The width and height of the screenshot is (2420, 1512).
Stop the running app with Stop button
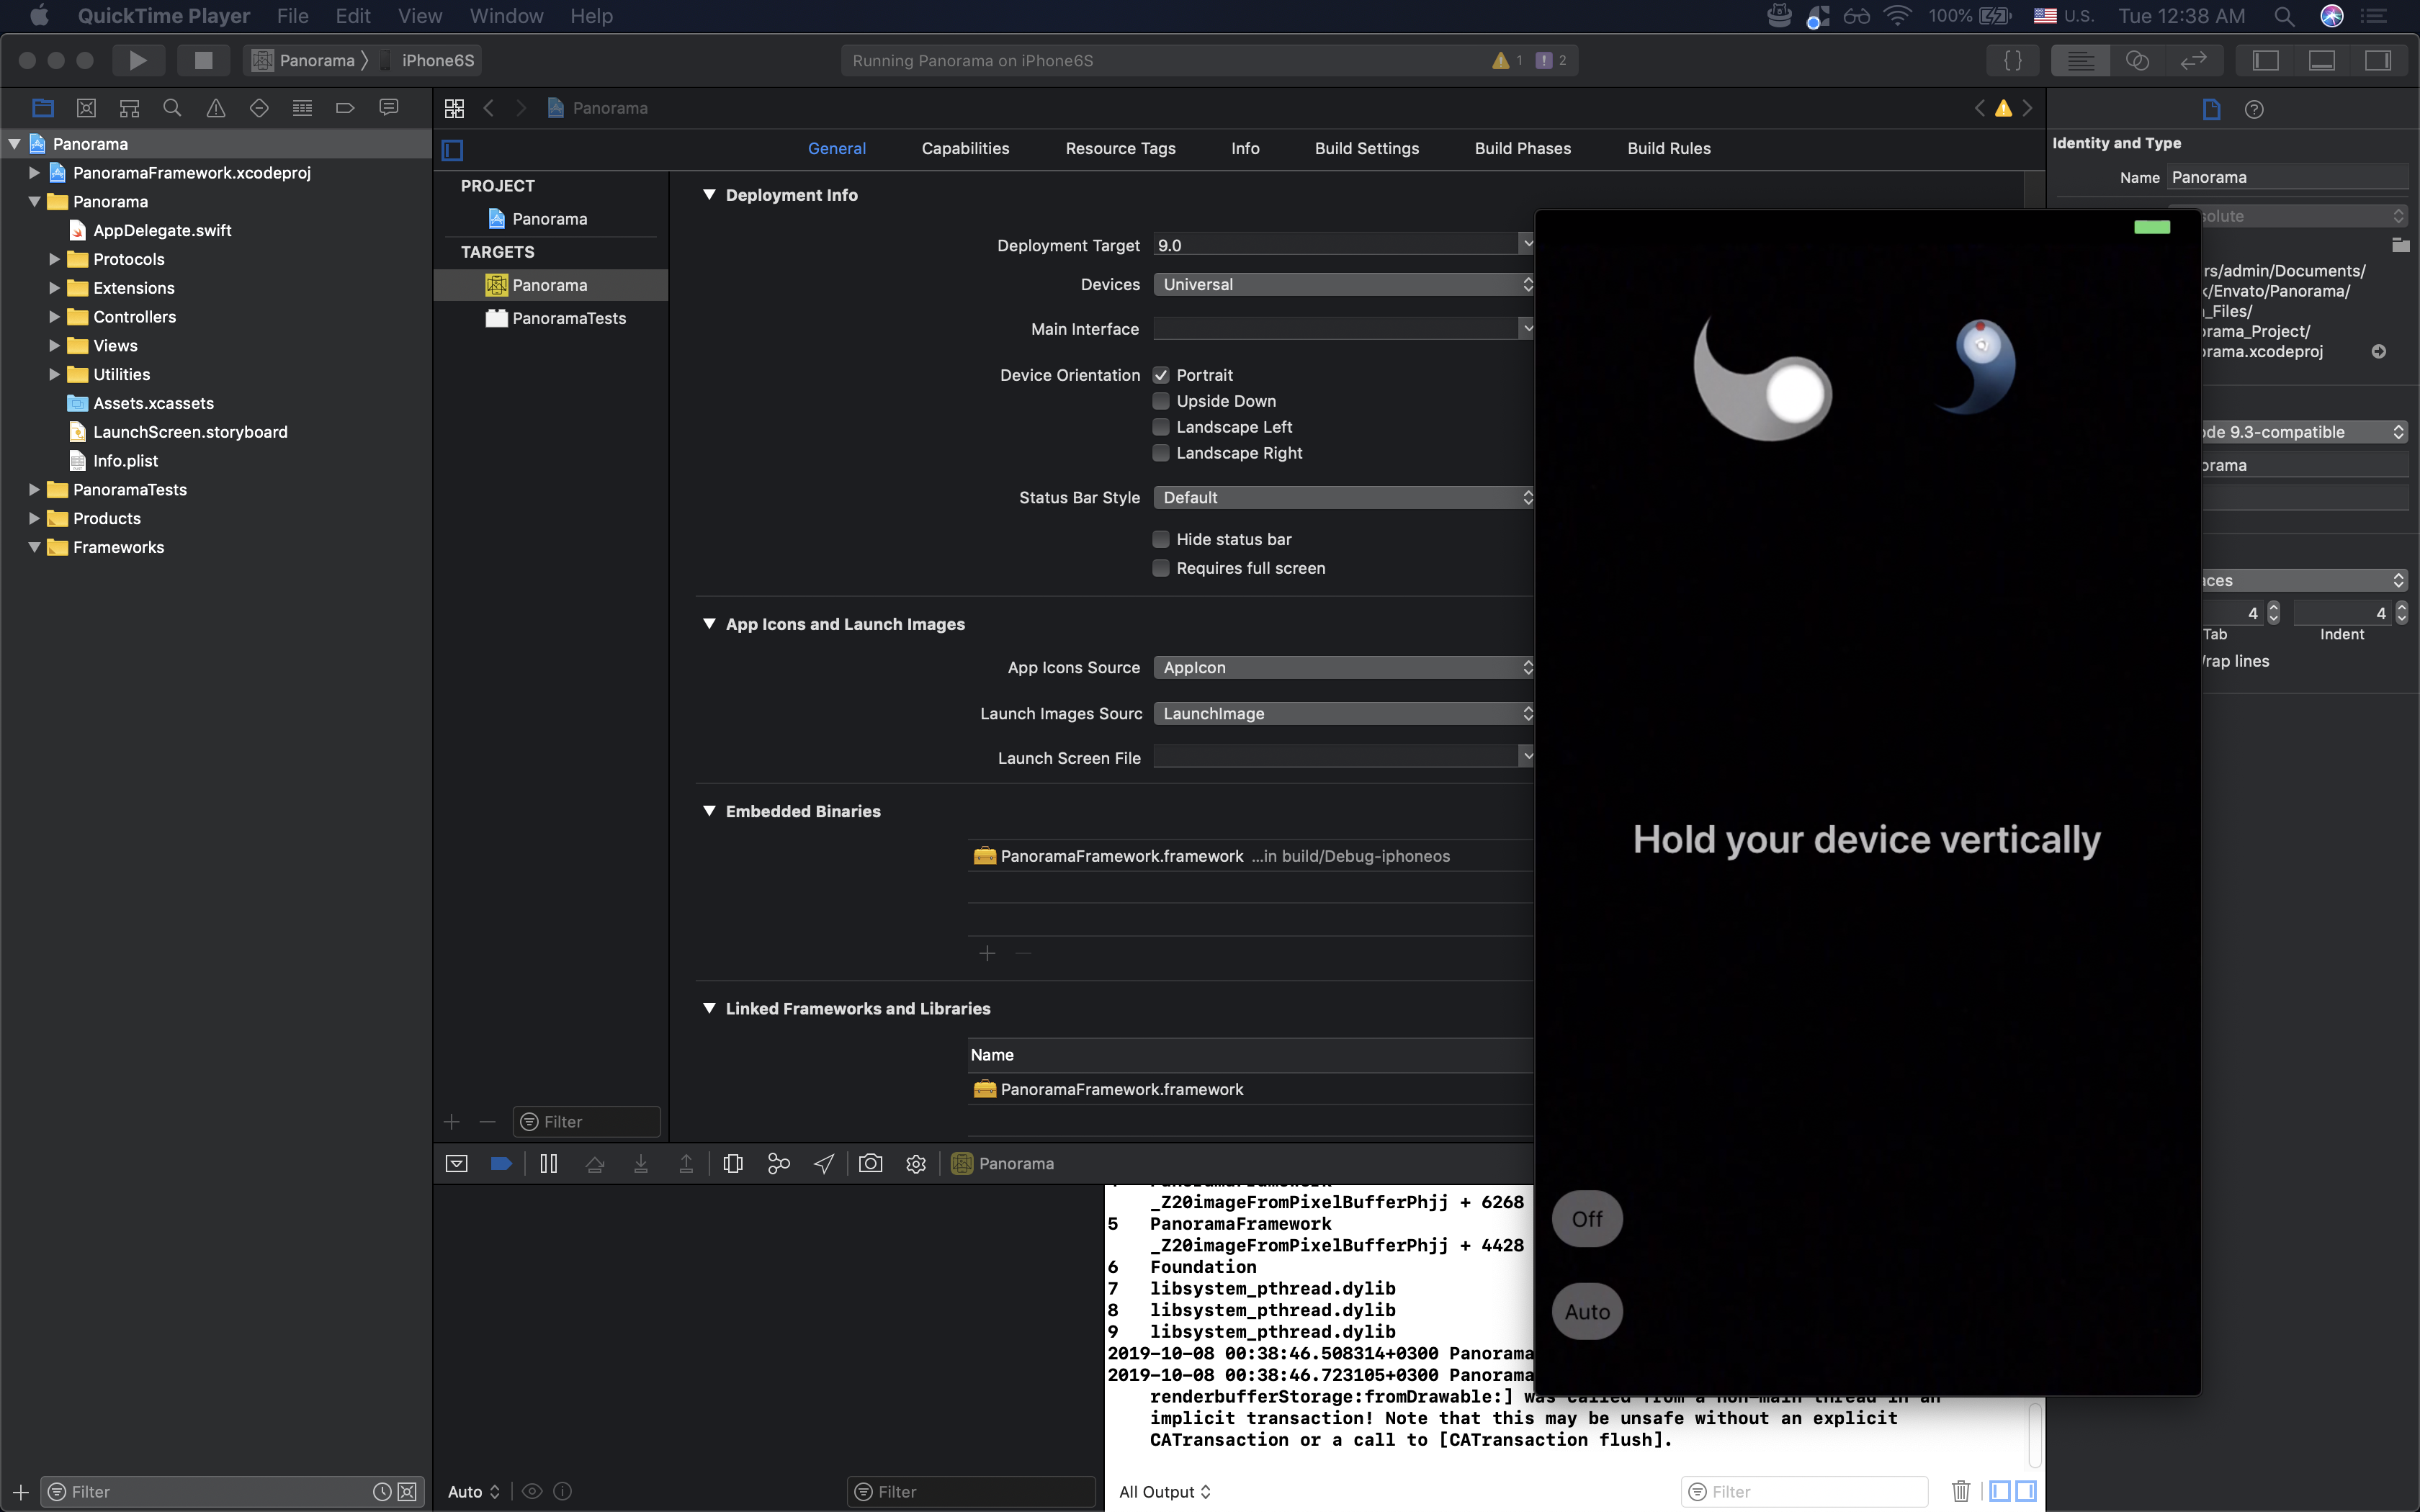tap(203, 60)
